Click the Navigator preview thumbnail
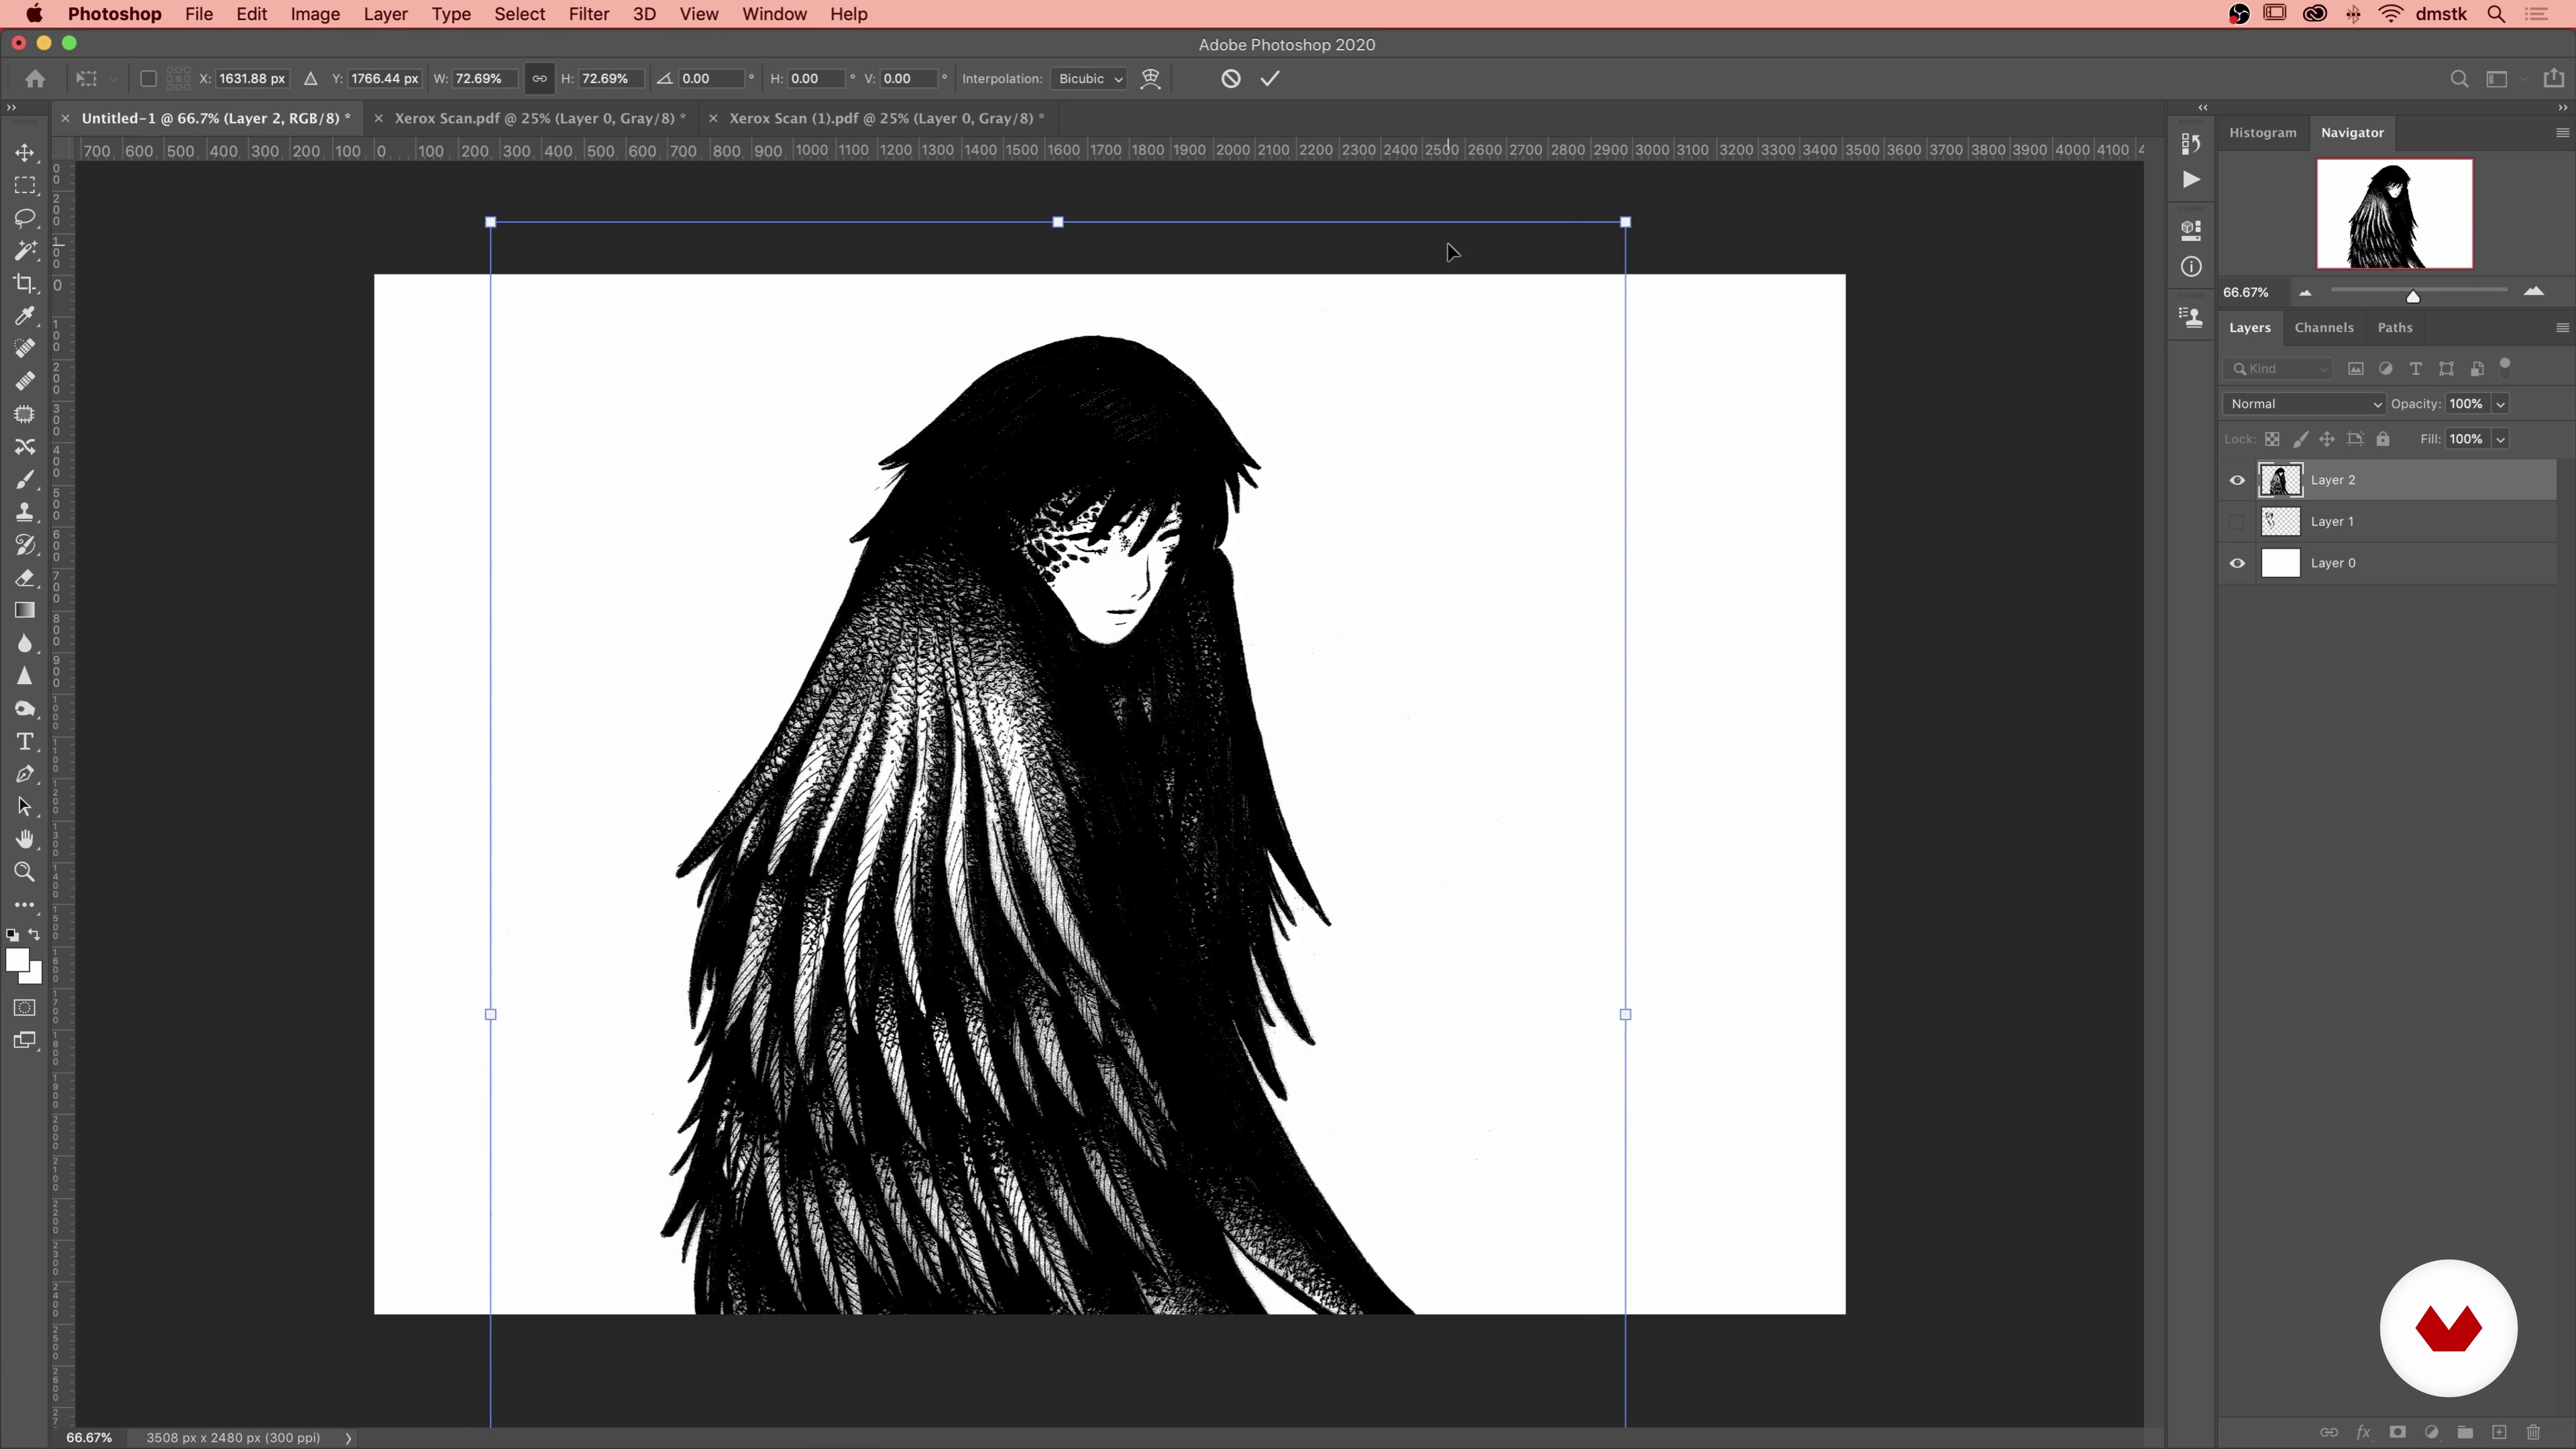Screen dimensions: 2576x1449 pos(2395,213)
